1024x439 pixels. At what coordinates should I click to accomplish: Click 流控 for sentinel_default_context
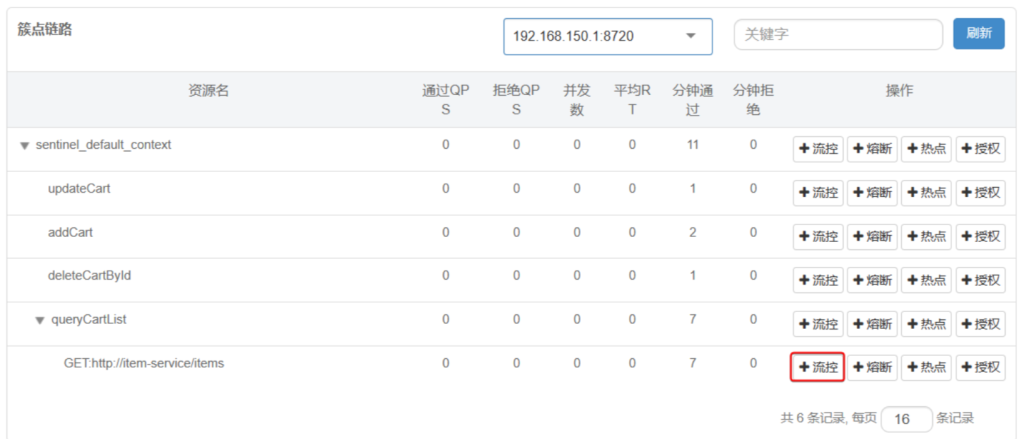click(818, 150)
